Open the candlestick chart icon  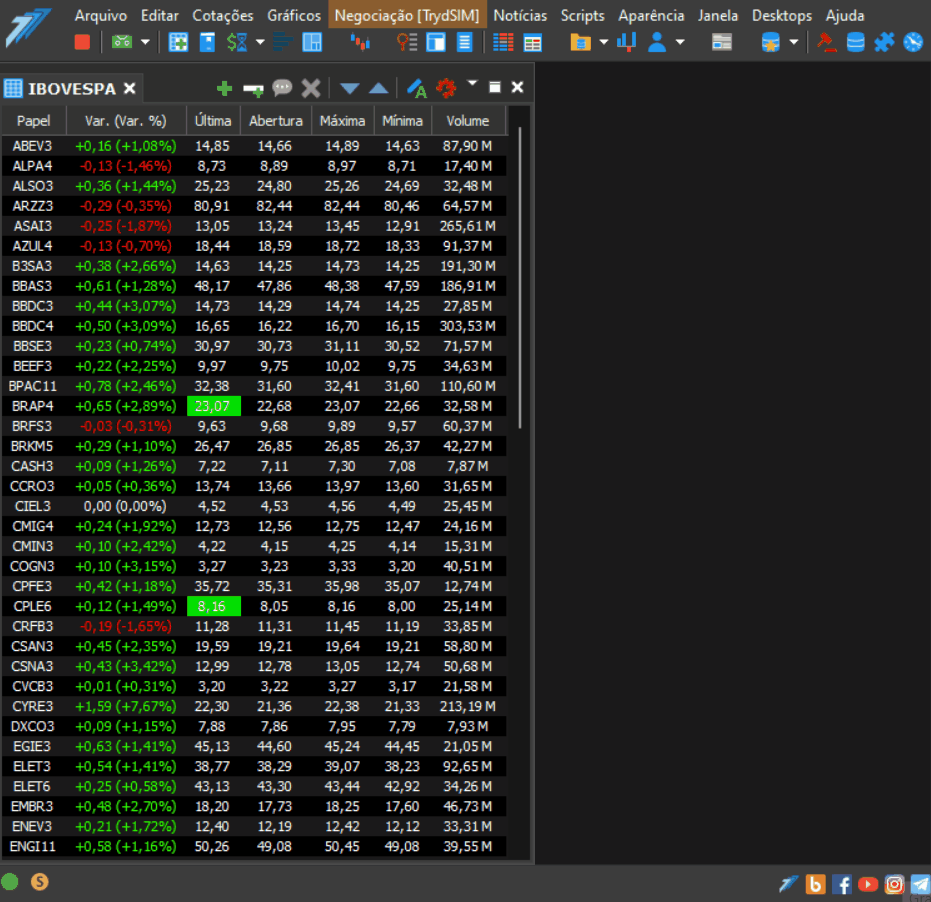point(360,42)
